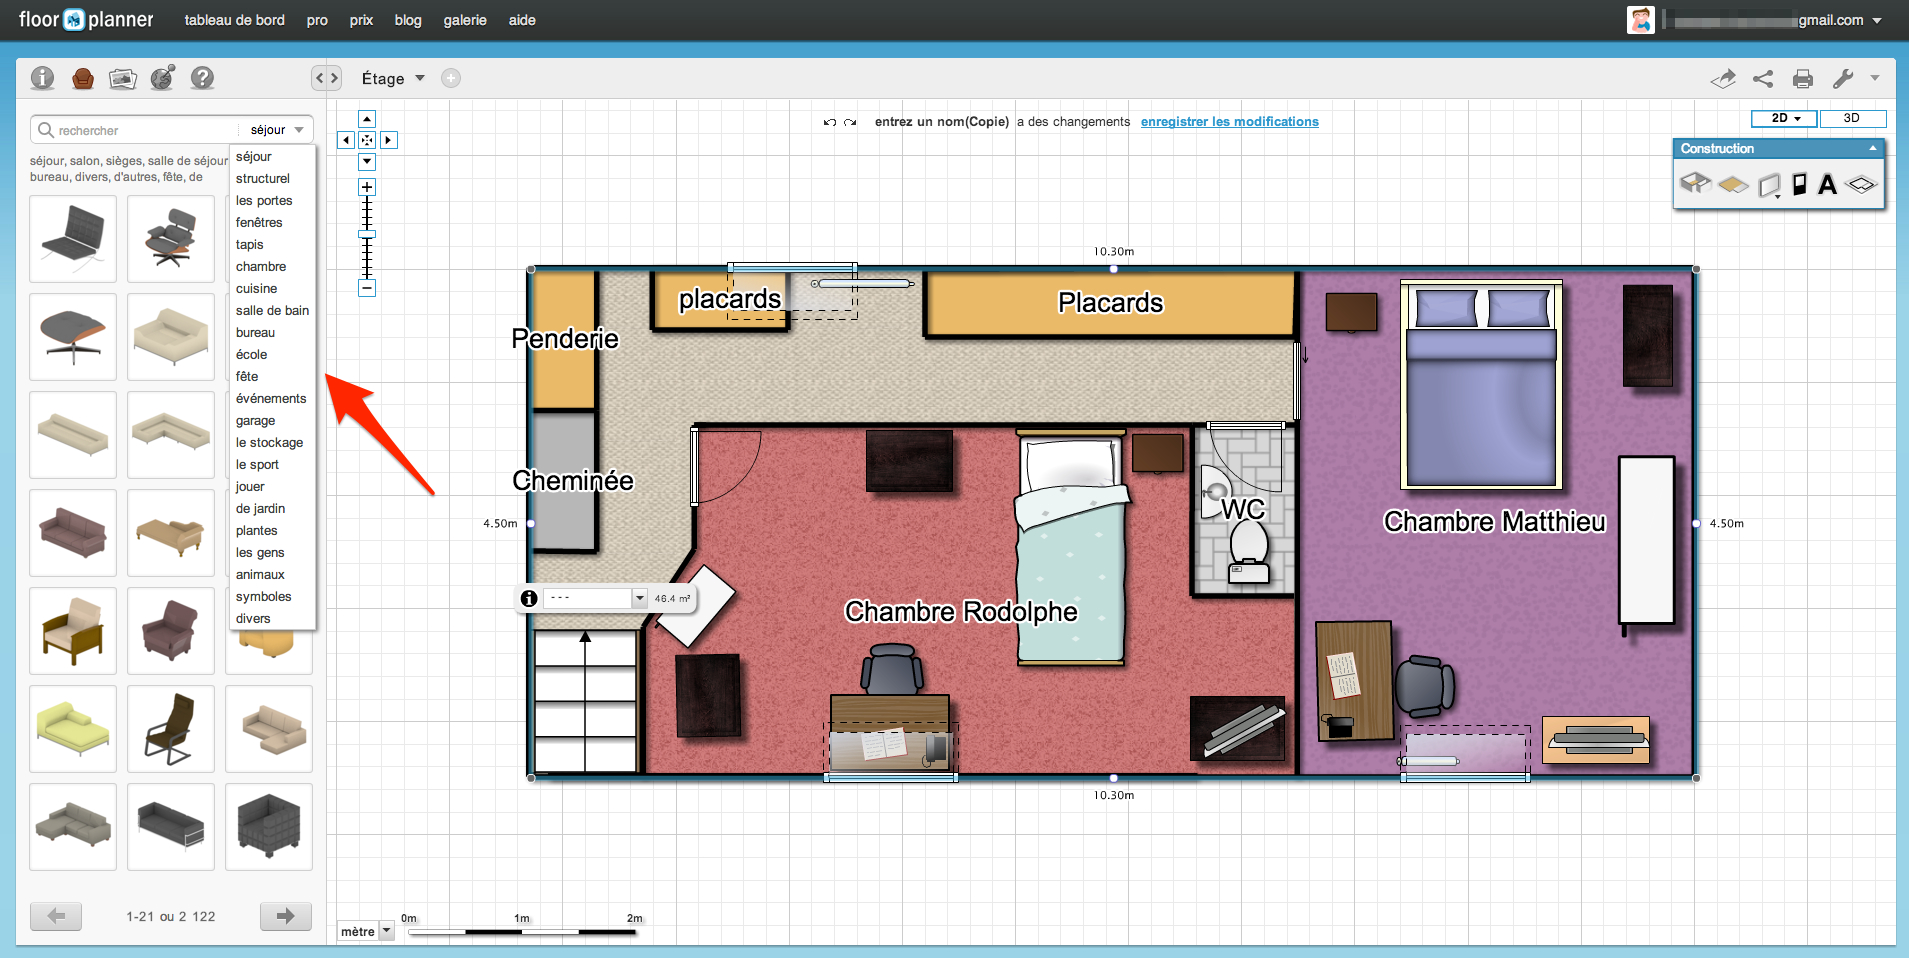Viewport: 1909px width, 958px height.
Task: Select the text tool in Construction panel
Action: [x=1828, y=184]
